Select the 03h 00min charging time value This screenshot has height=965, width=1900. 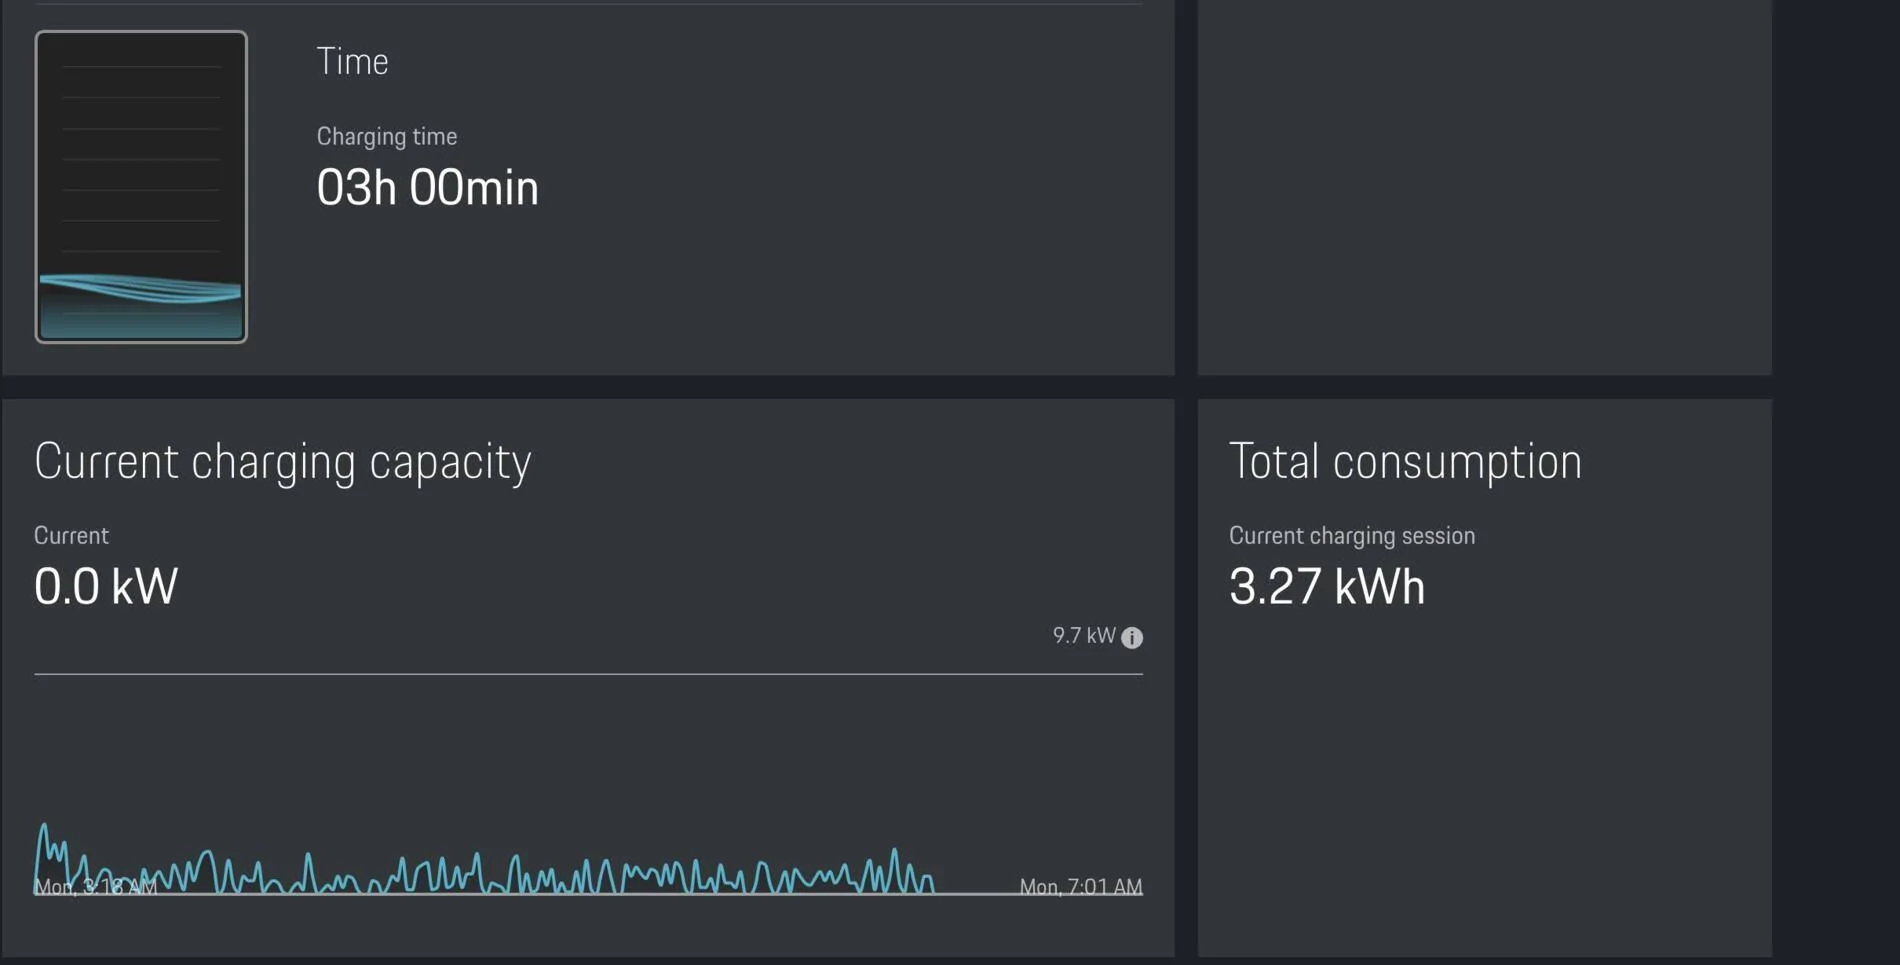pos(427,188)
